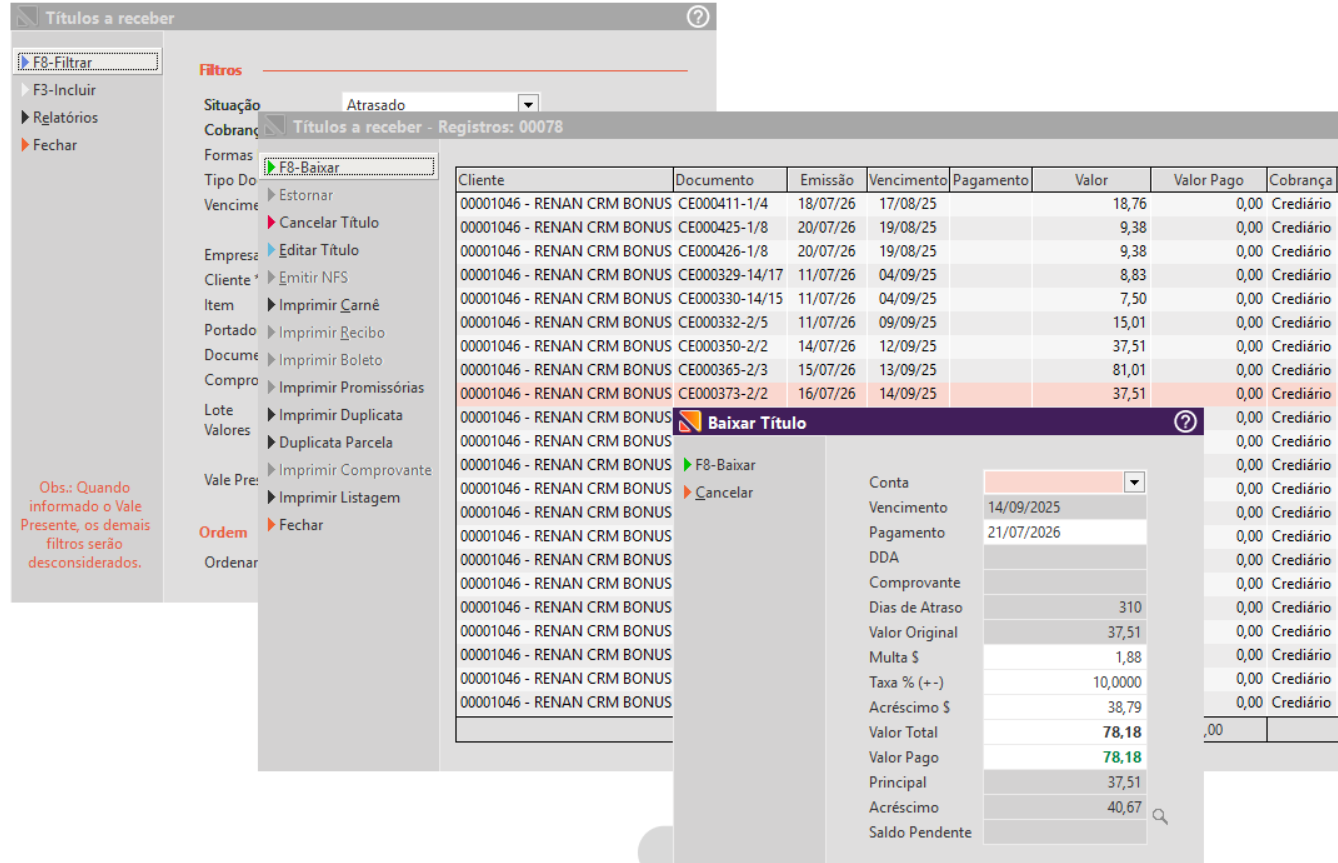Click F8-Filtrar in the back window
The width and height of the screenshot is (1338, 863).
[88, 62]
